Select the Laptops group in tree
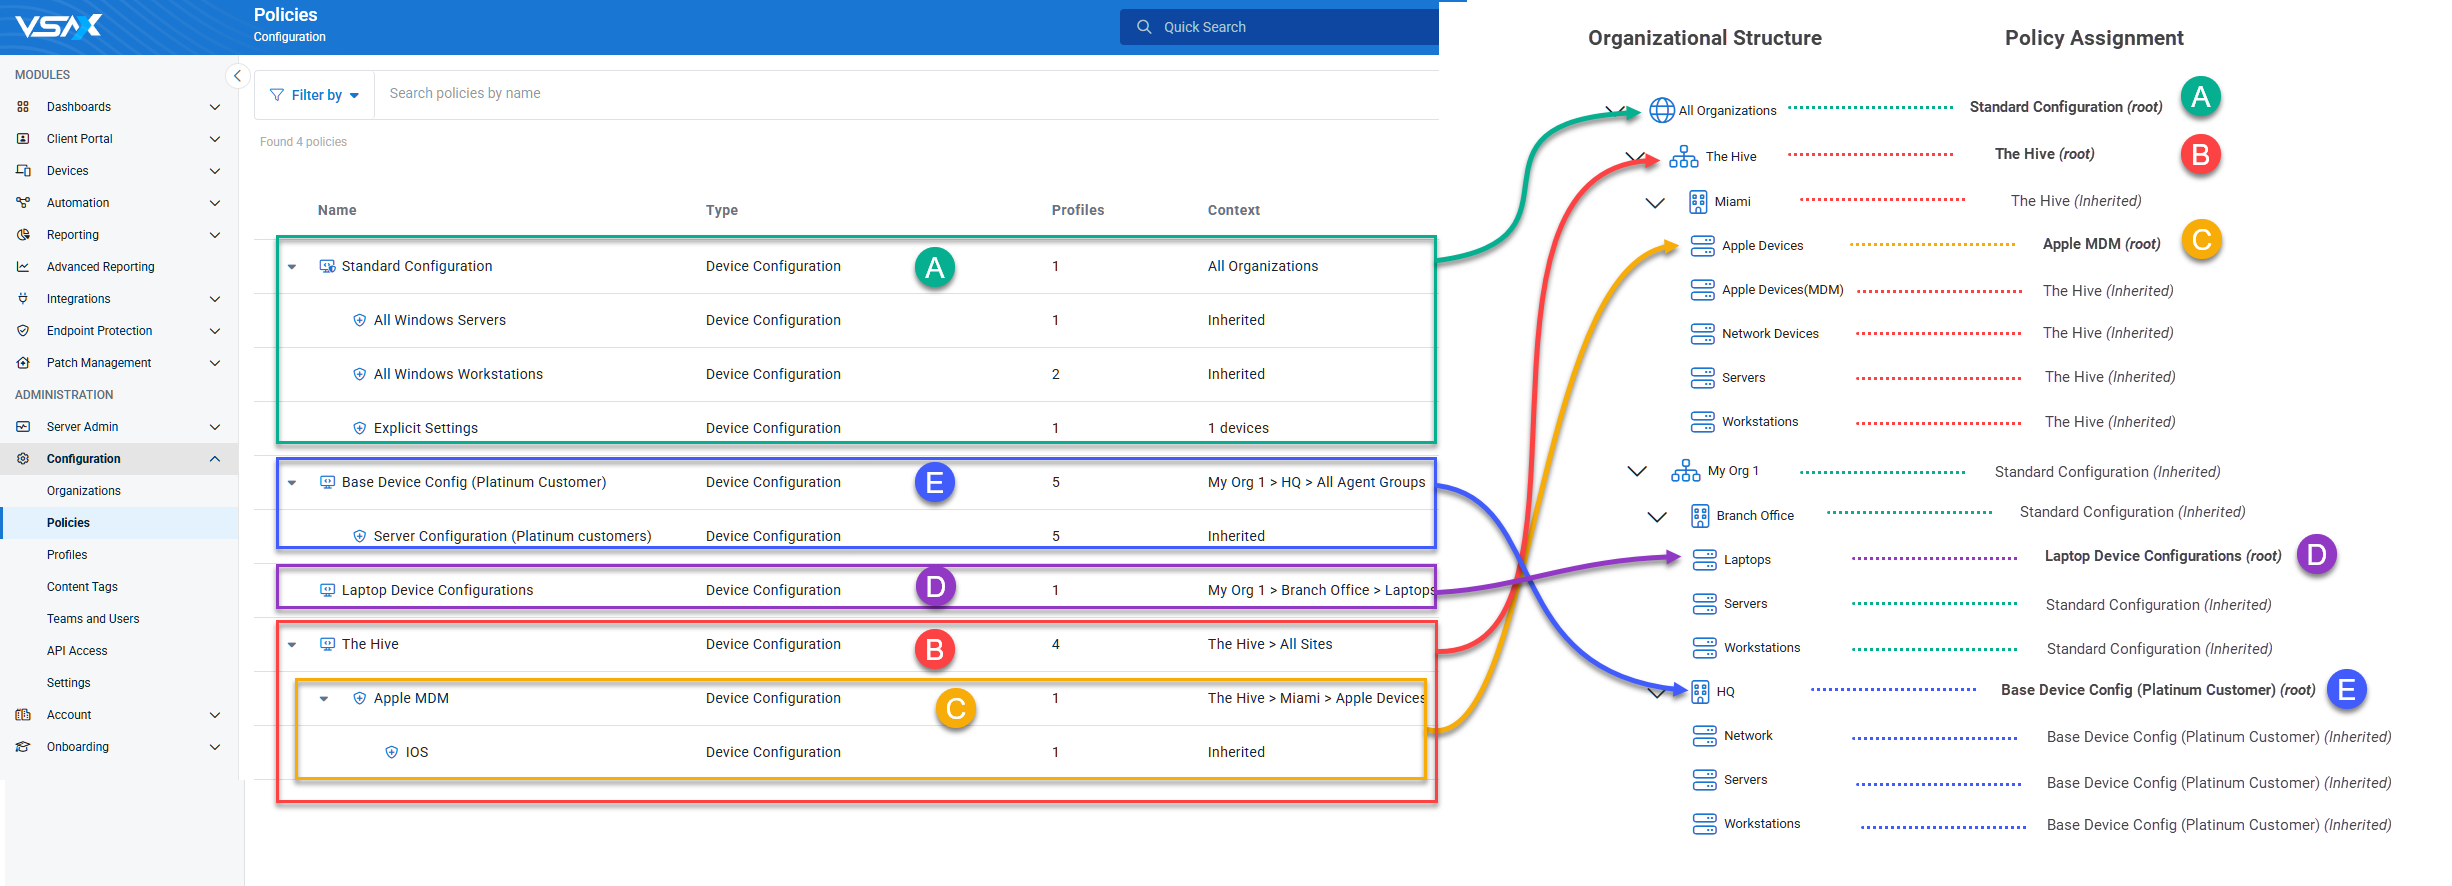 point(1747,560)
